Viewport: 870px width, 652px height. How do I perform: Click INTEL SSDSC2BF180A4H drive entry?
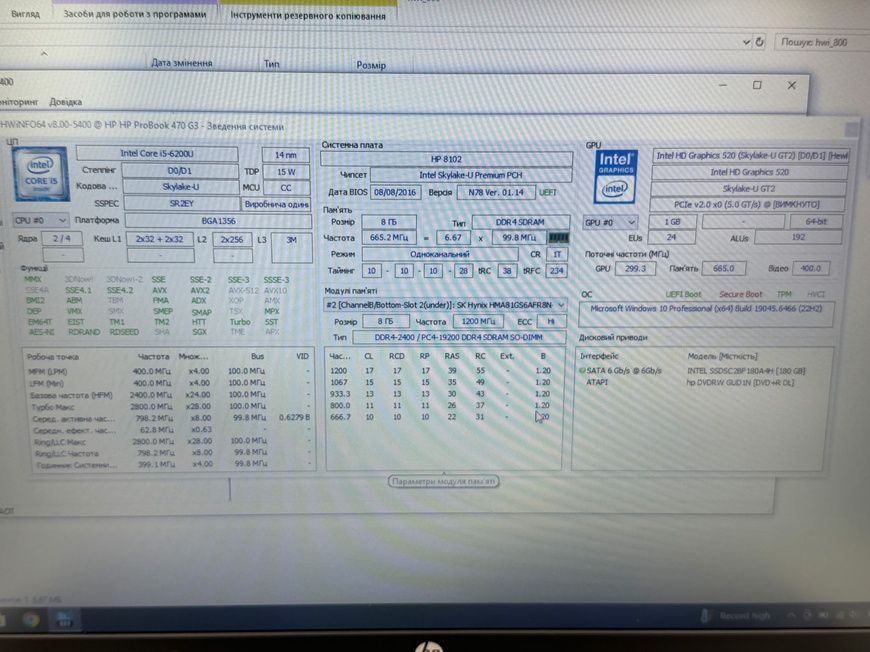tap(746, 371)
